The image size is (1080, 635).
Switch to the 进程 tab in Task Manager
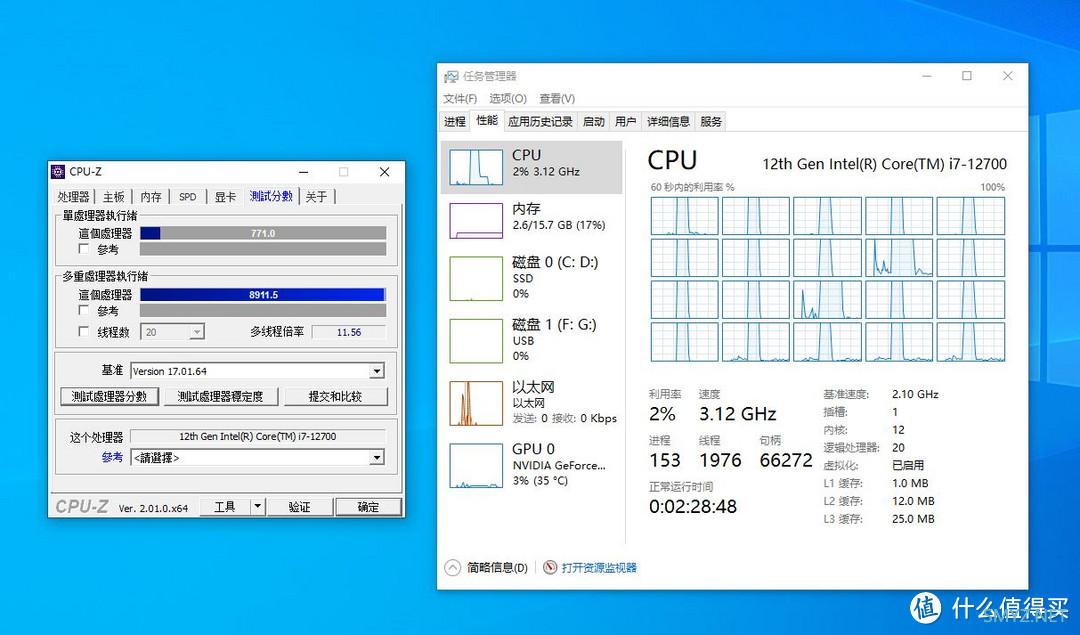click(455, 122)
